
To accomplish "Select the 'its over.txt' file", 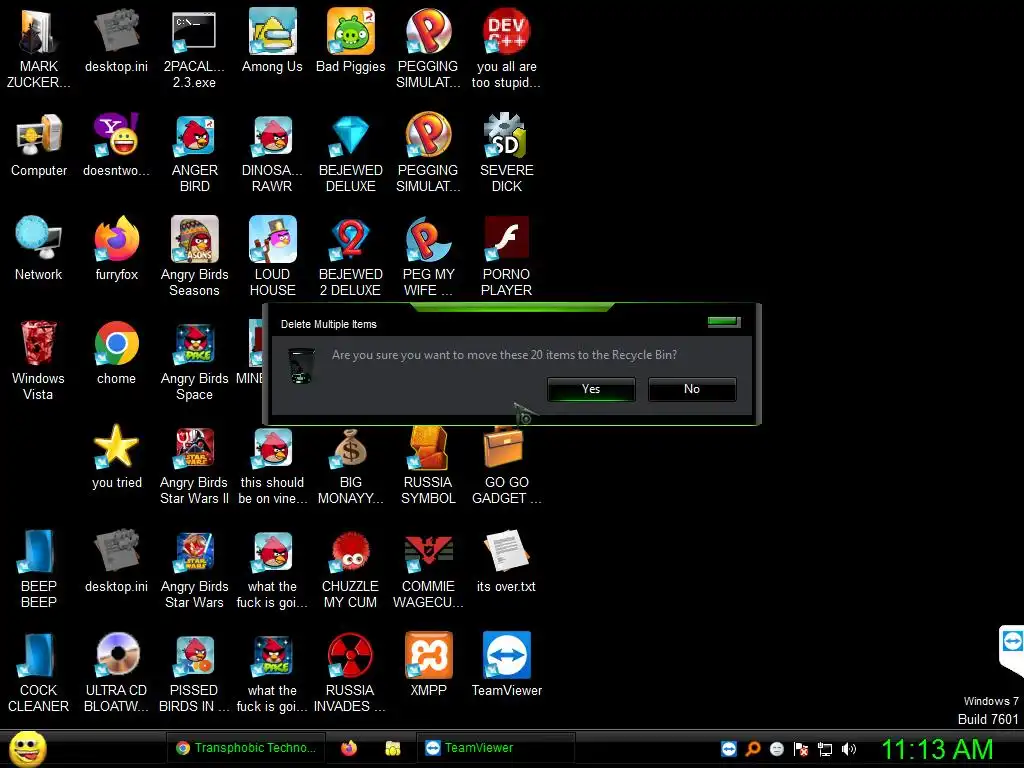I will 506,561.
